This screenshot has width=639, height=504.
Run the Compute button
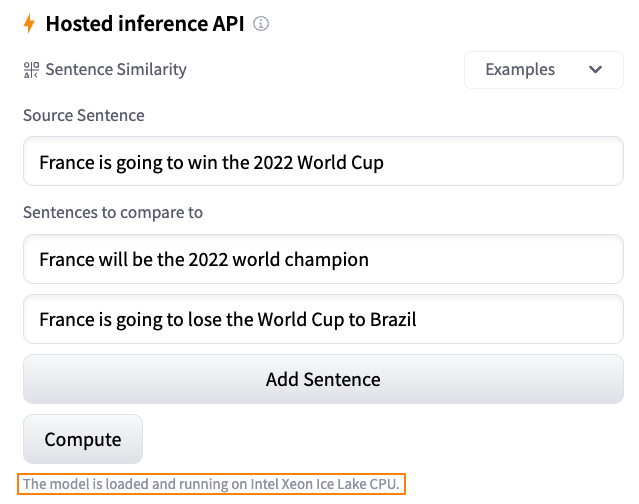tap(83, 440)
